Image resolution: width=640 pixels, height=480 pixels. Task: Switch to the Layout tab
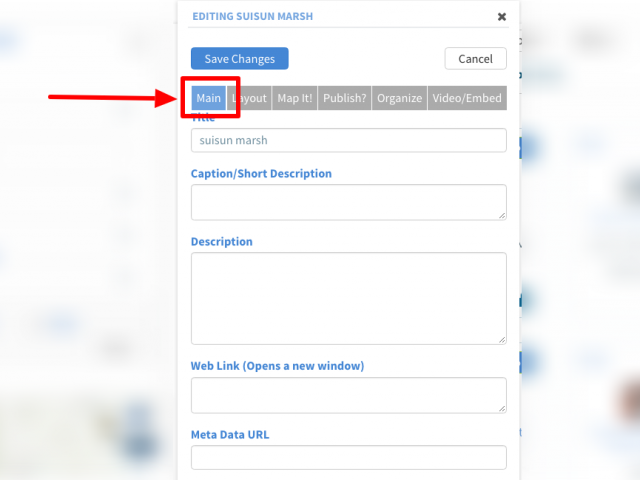coord(249,98)
